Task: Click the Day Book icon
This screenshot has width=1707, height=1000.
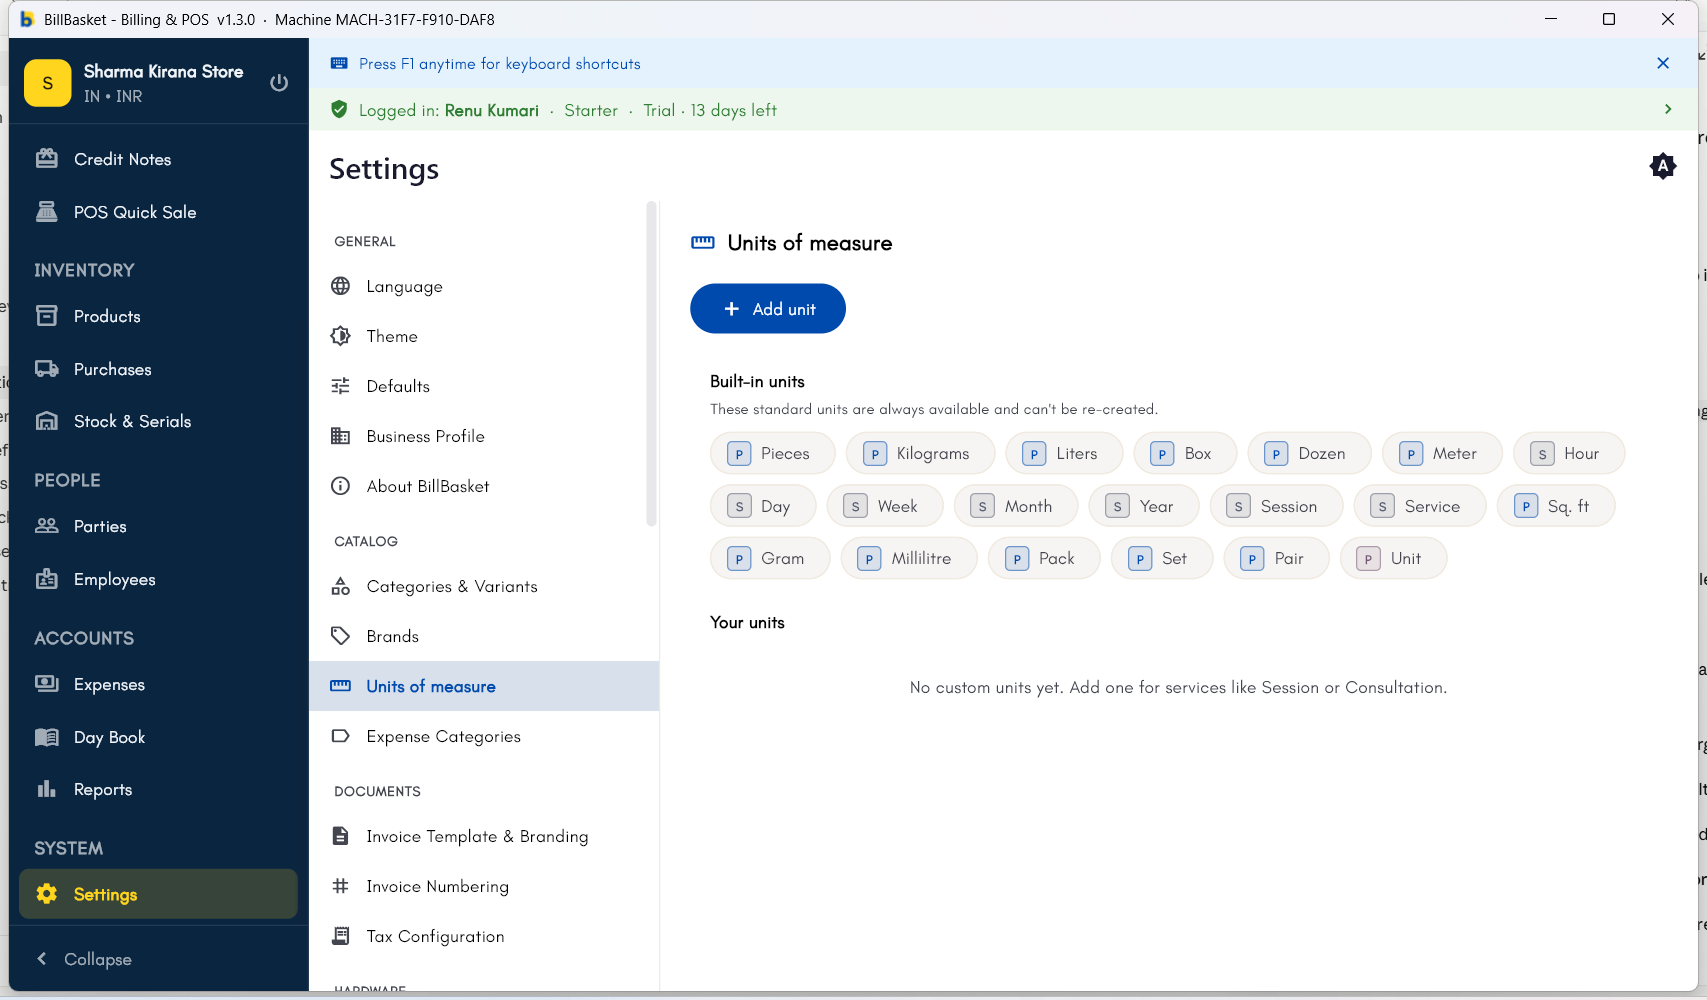Action: pos(47,737)
